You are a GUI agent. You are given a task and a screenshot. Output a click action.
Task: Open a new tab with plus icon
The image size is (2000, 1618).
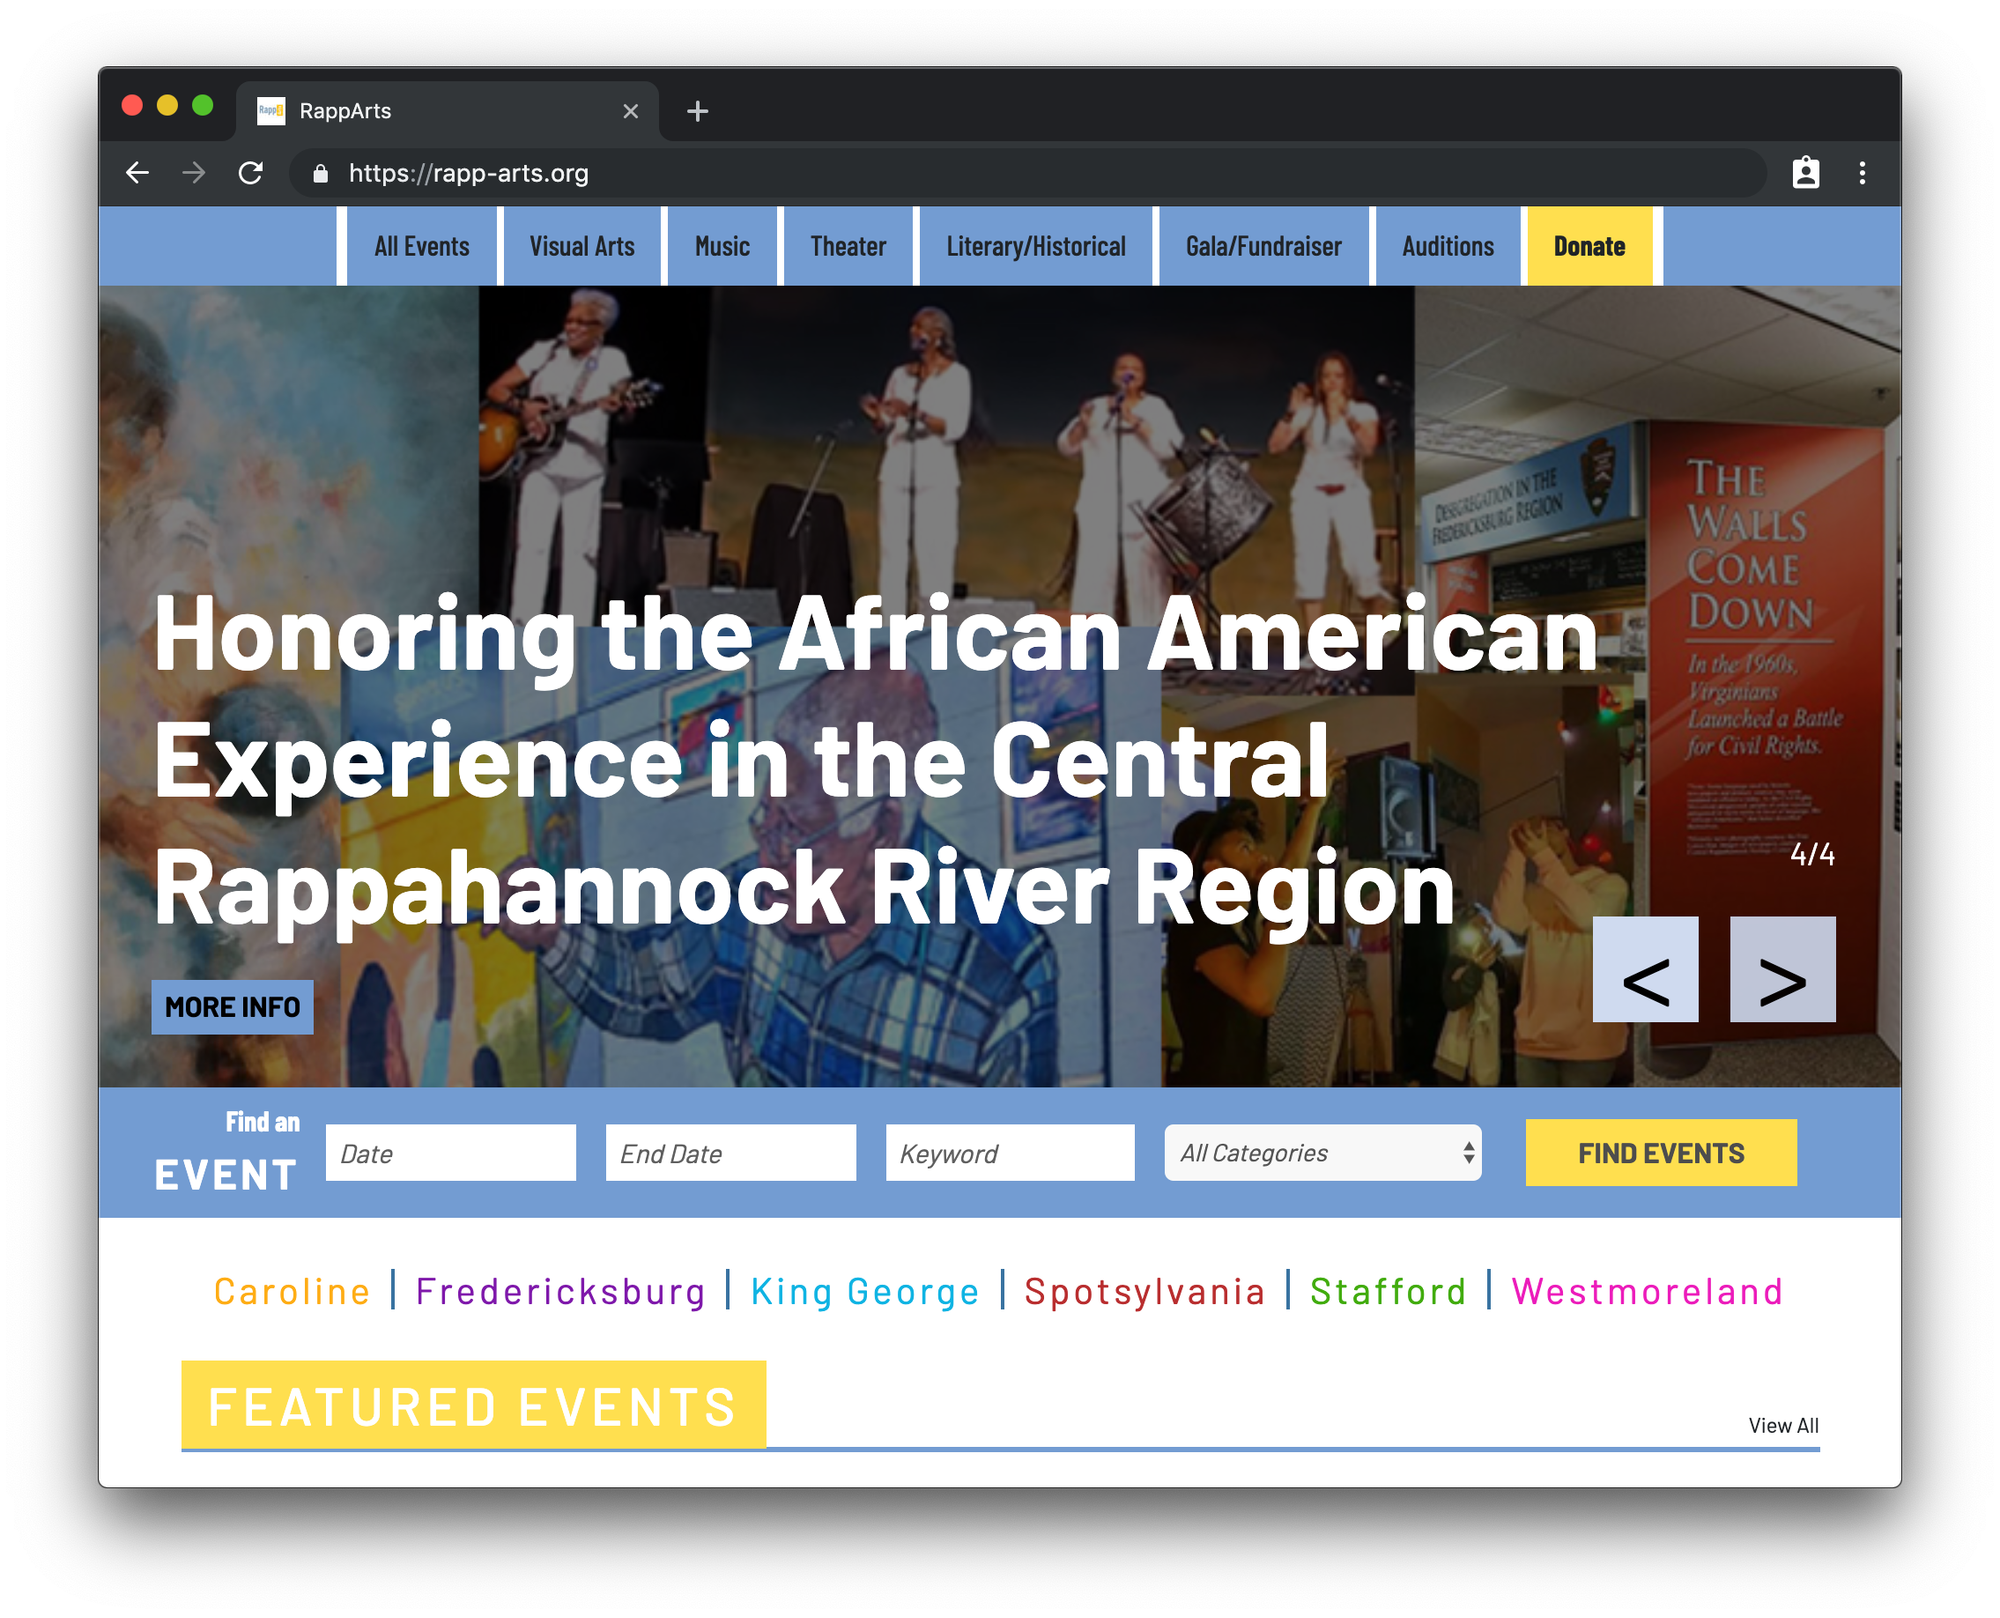tap(698, 111)
